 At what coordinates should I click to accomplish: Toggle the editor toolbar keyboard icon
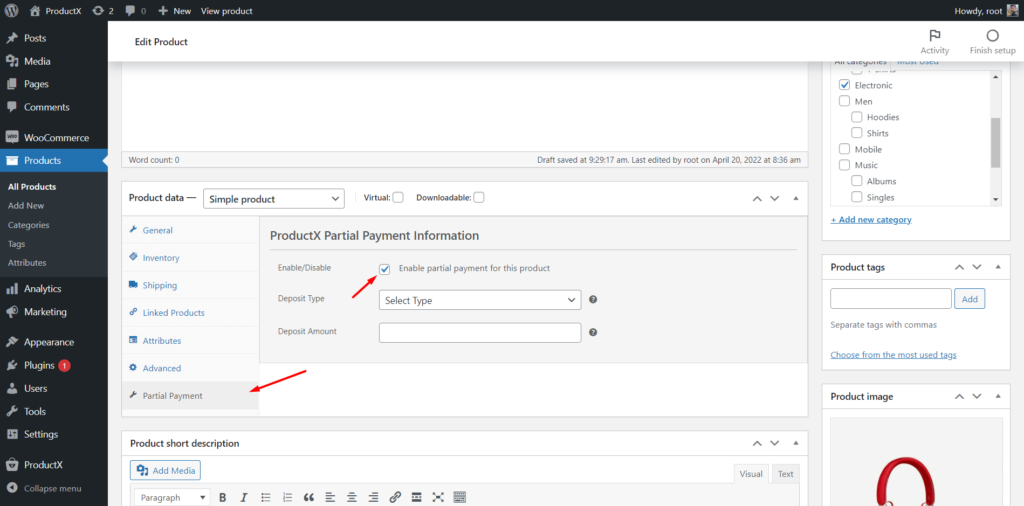(x=459, y=498)
